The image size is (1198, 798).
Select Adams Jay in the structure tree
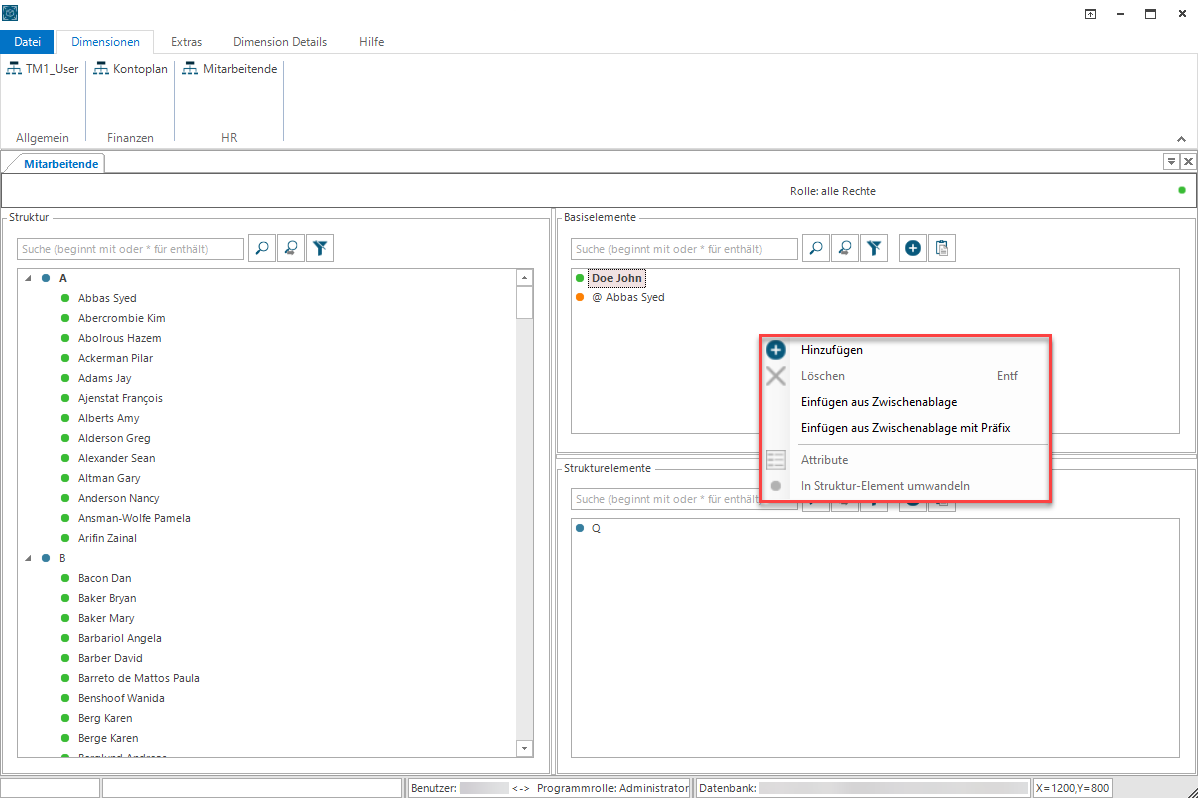pyautogui.click(x=105, y=378)
